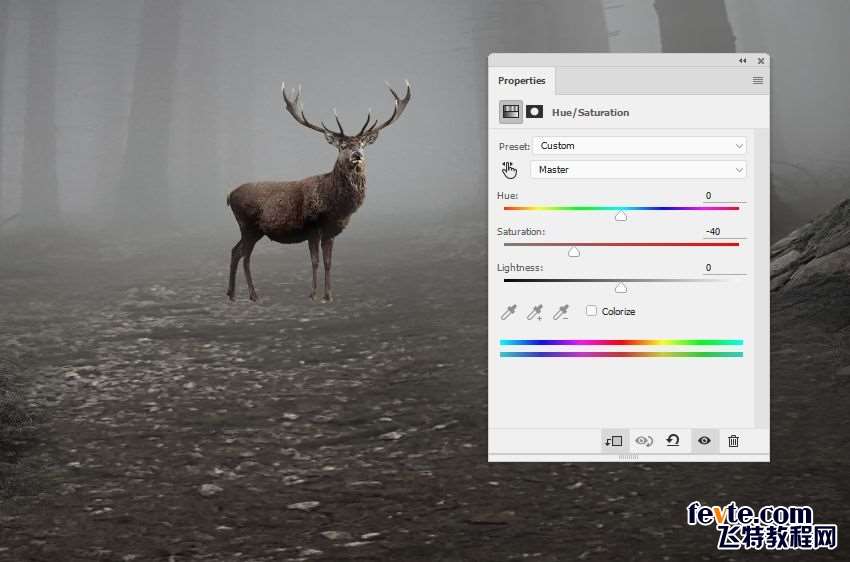Toggle adjustment layer visibility eye icon
The image size is (850, 562).
[704, 441]
